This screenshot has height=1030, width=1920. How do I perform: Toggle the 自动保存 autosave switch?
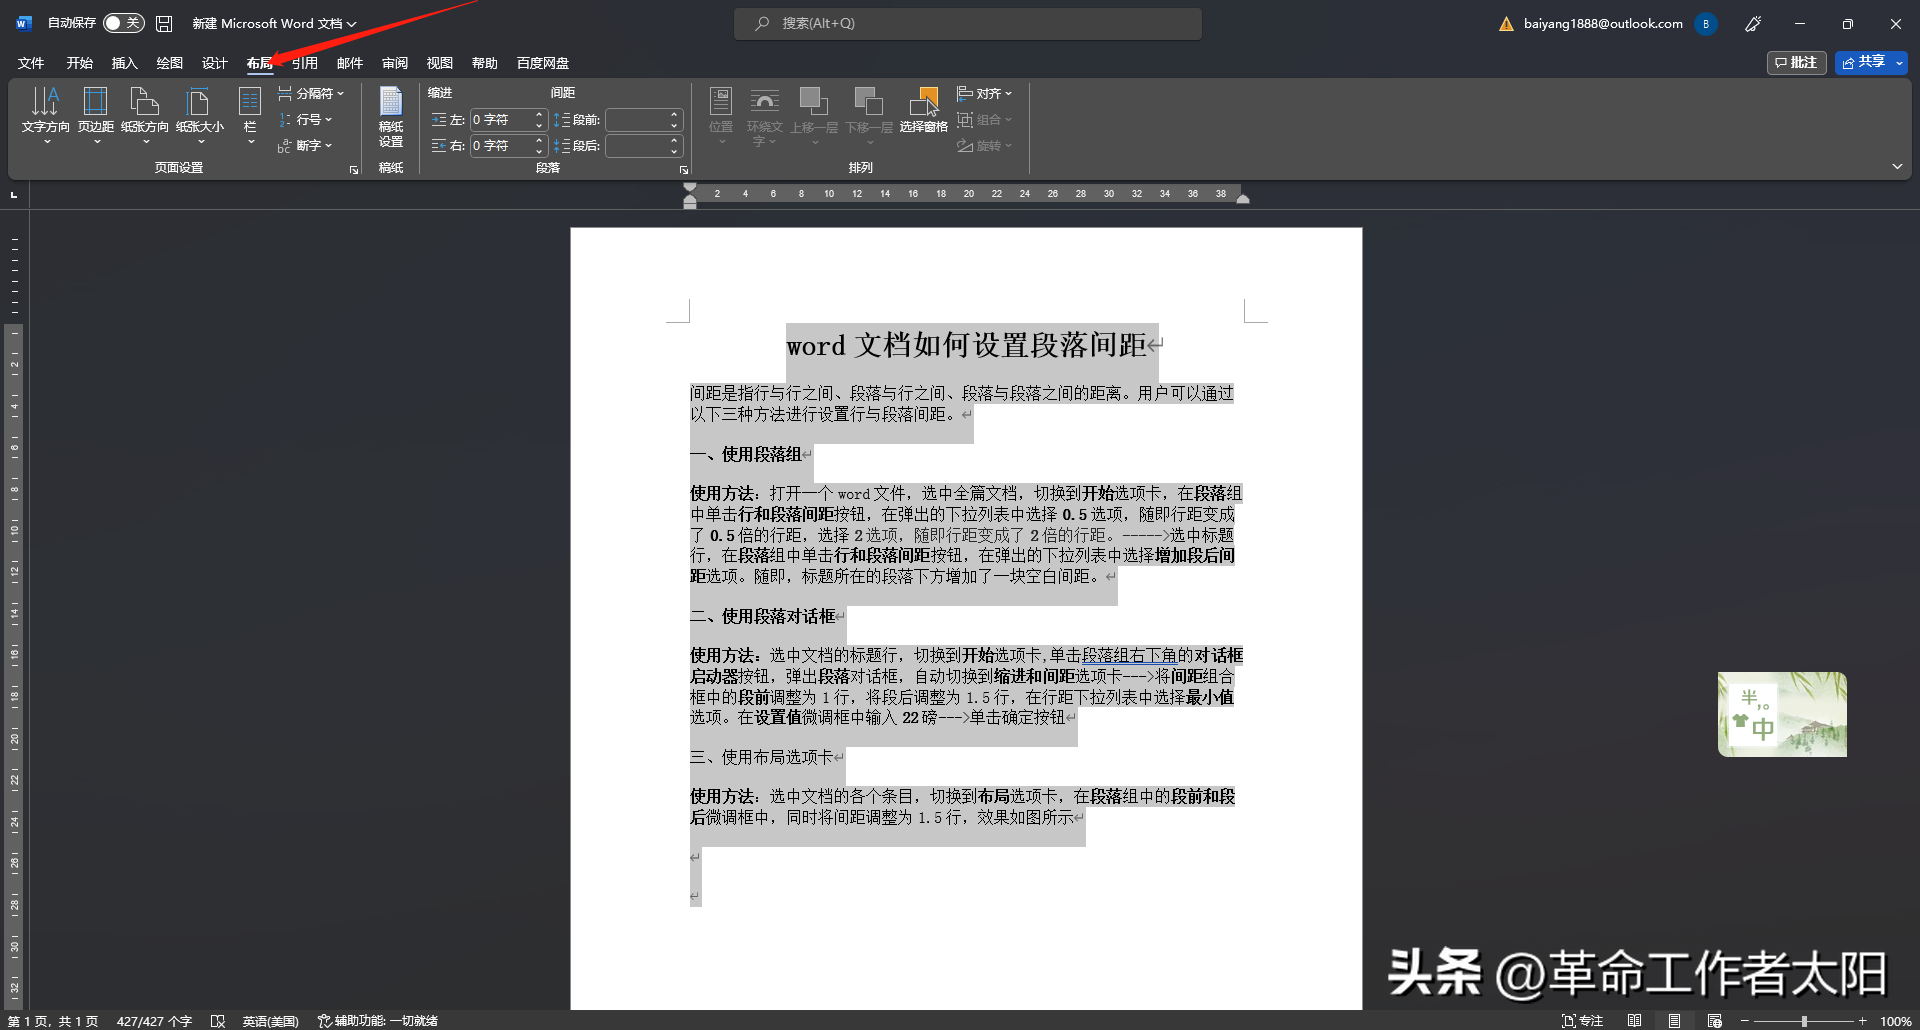coord(123,23)
